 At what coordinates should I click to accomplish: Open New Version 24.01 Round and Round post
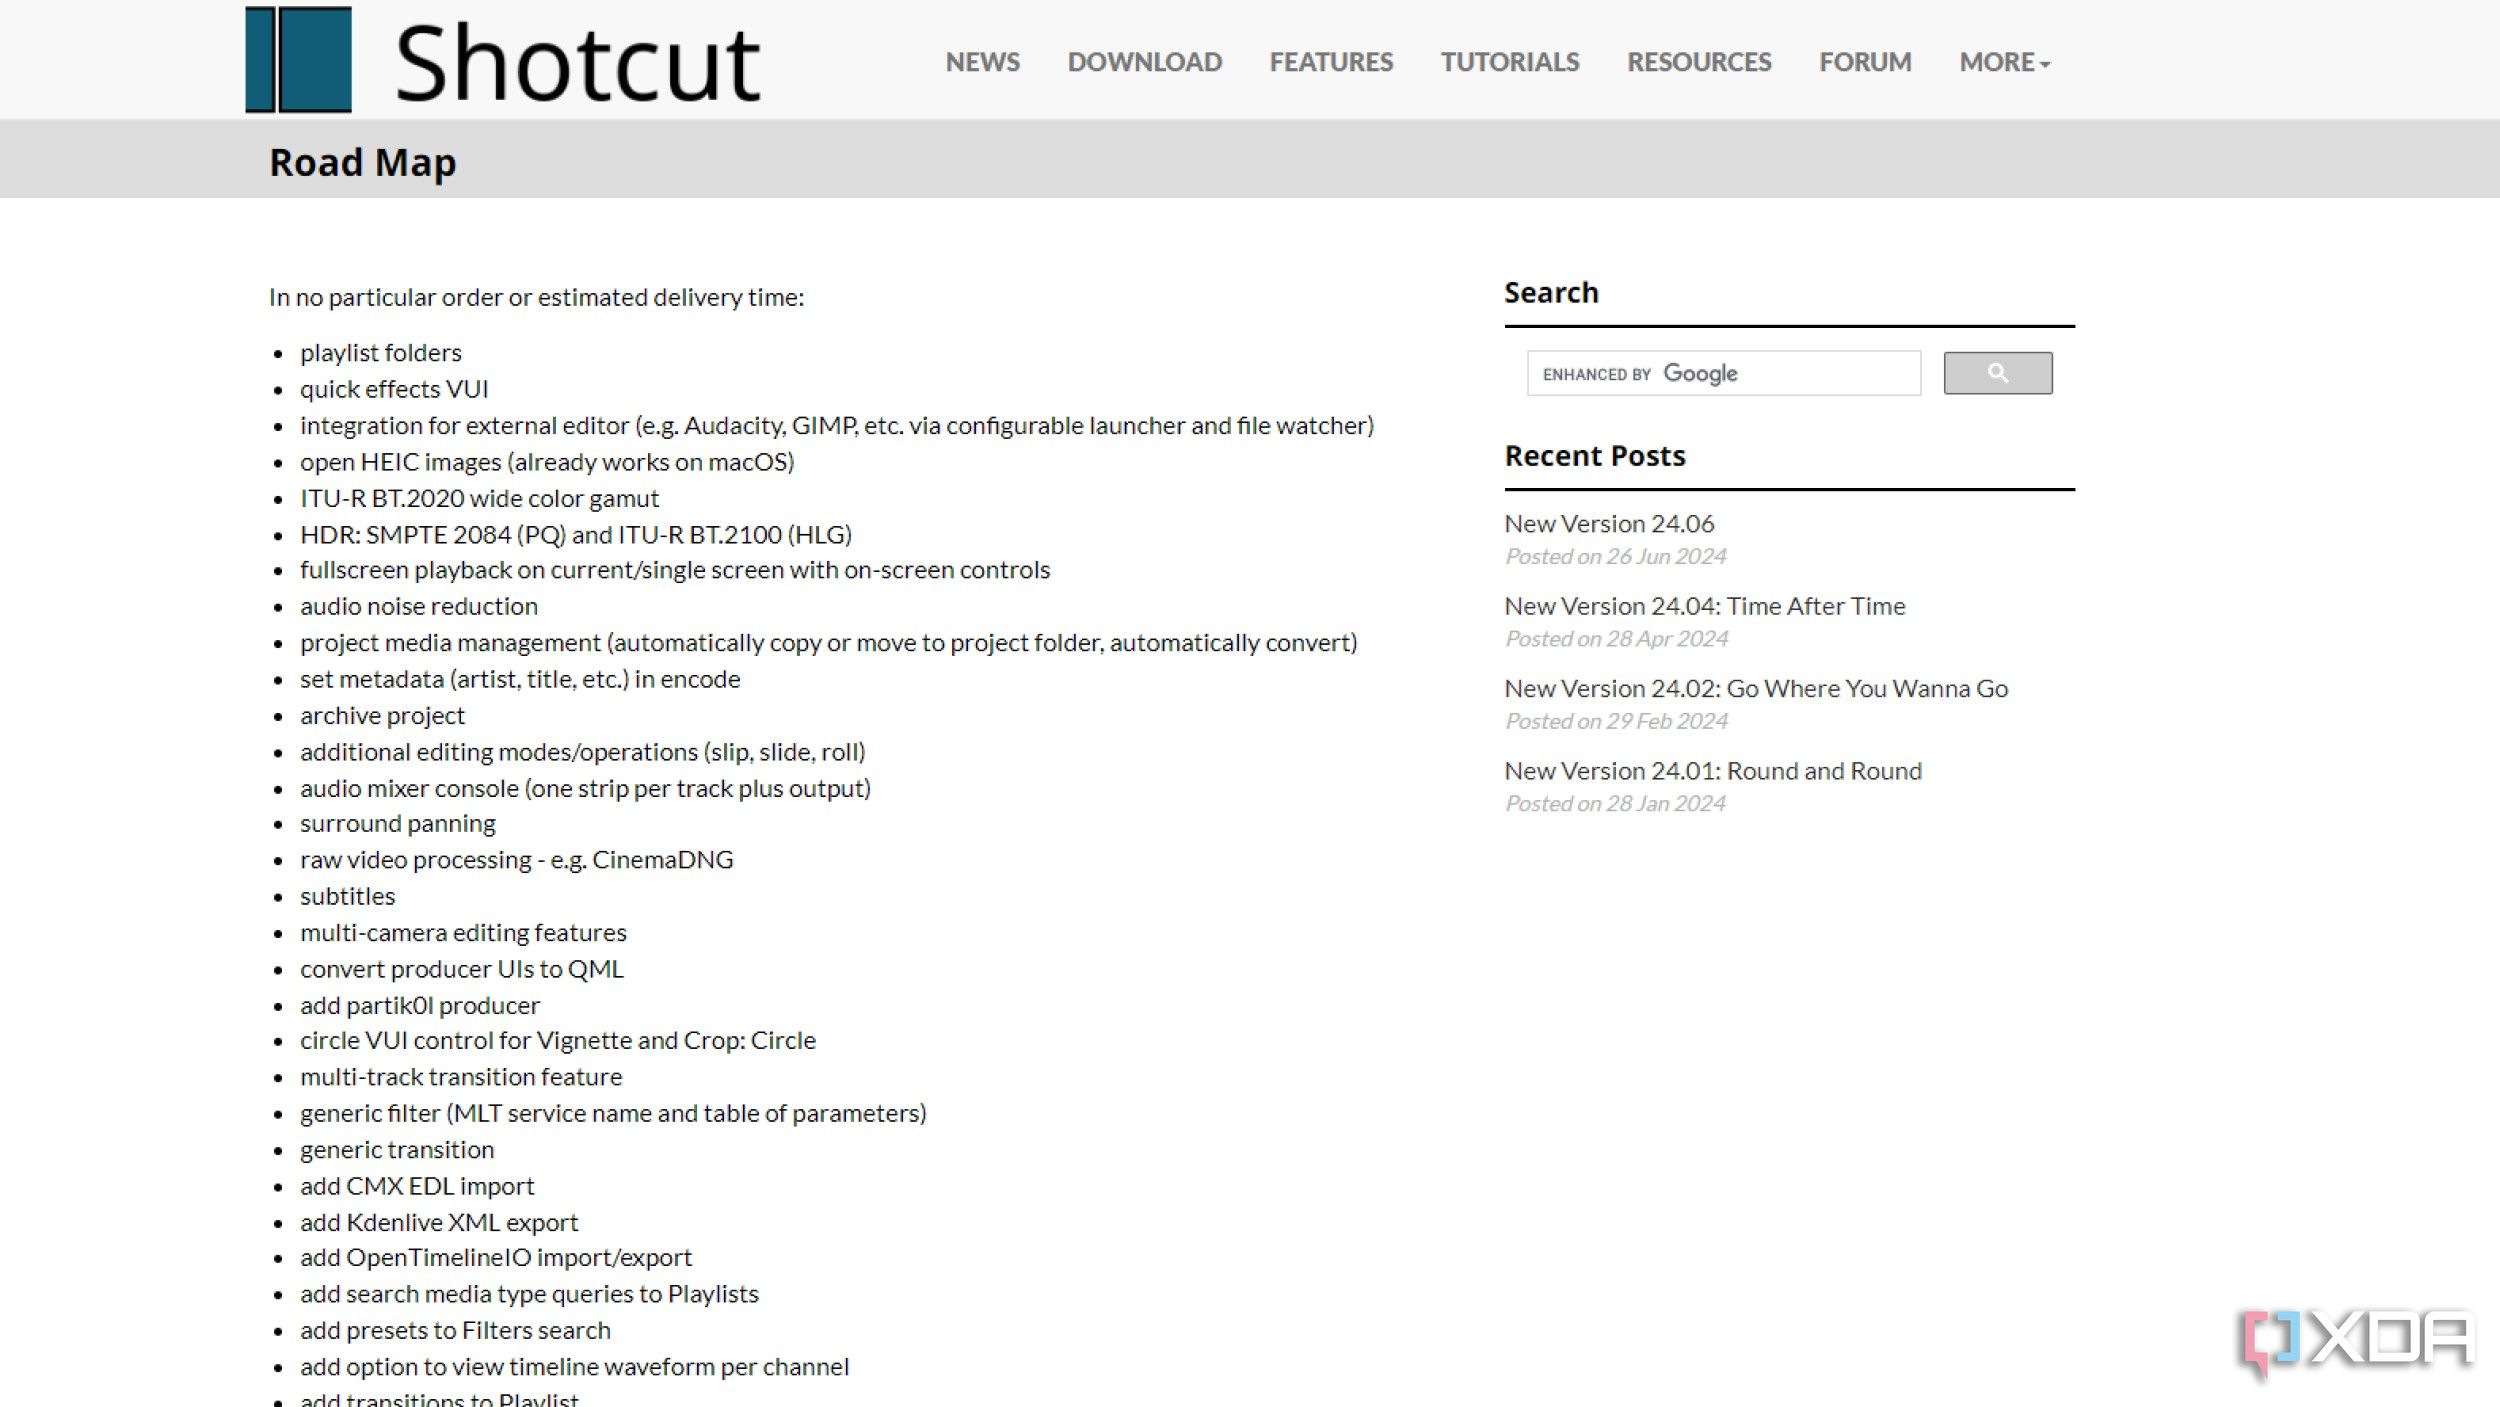click(1712, 768)
